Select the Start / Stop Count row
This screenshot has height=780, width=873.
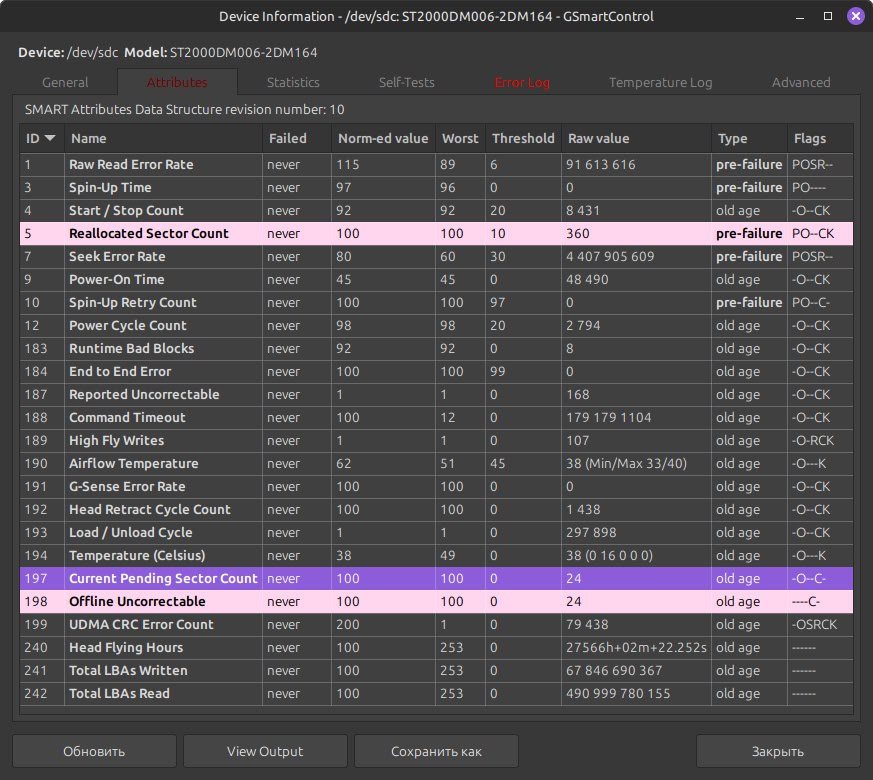436,210
